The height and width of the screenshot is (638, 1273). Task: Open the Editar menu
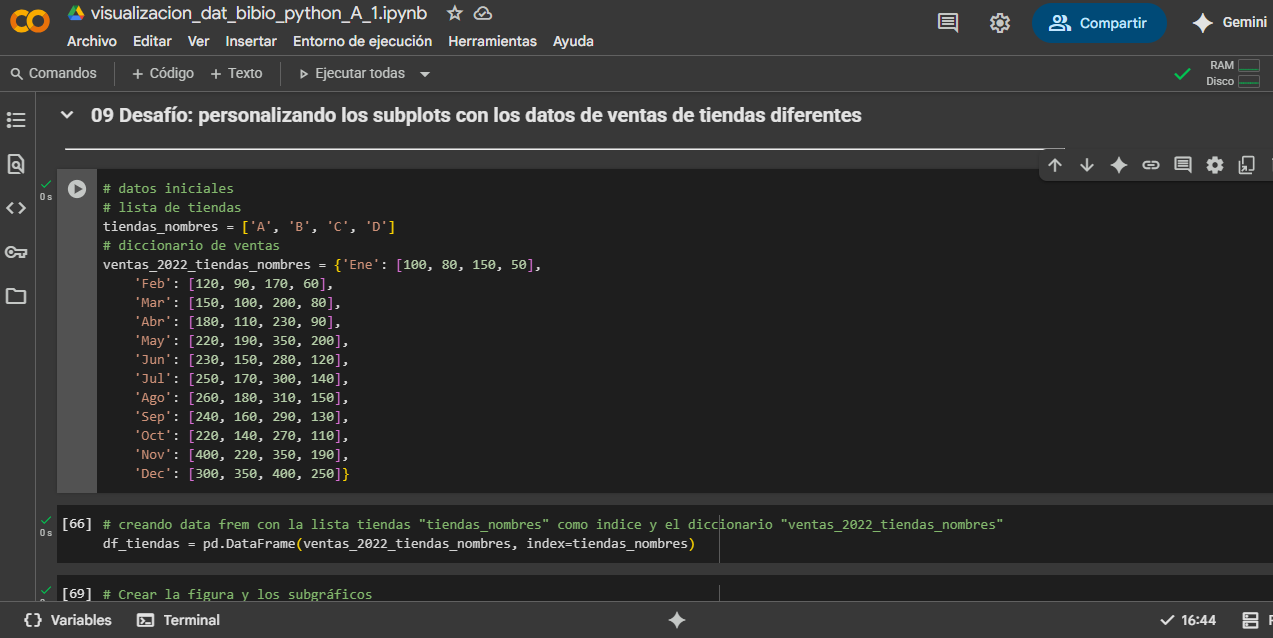coord(152,41)
